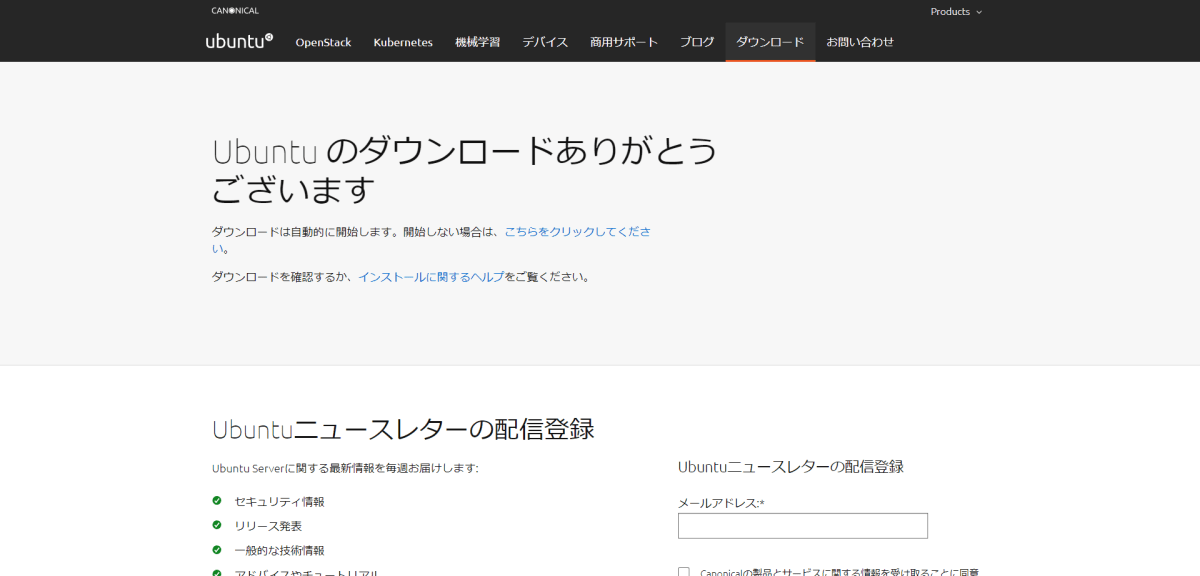
Task: Go to the ブログ page
Action: tap(697, 42)
